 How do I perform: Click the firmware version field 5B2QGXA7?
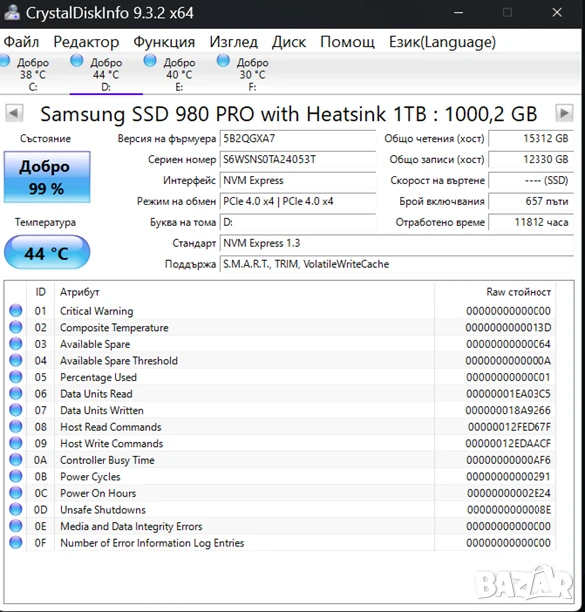(x=297, y=139)
